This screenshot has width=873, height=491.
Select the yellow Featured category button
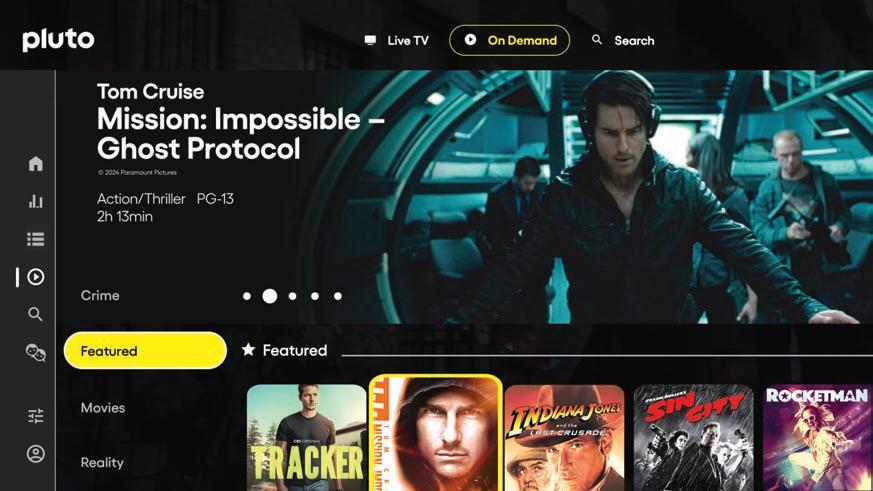(x=145, y=351)
